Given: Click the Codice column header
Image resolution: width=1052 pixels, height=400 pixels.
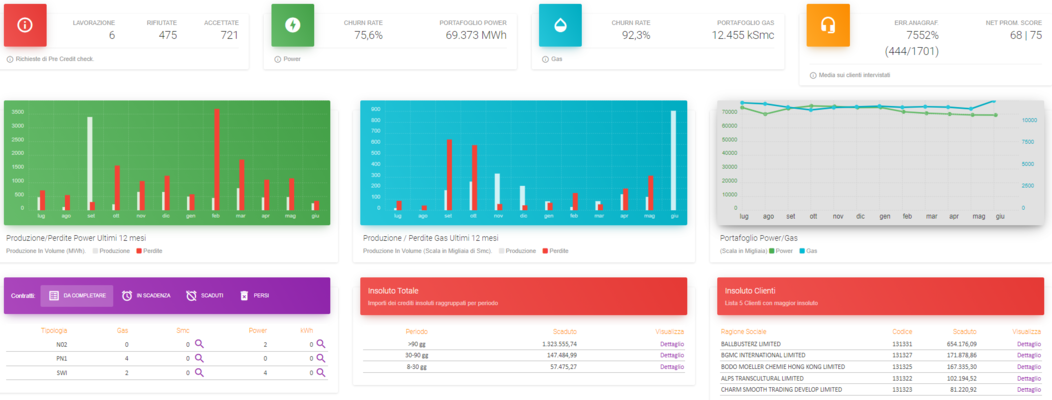Looking at the screenshot, I should tap(902, 332).
